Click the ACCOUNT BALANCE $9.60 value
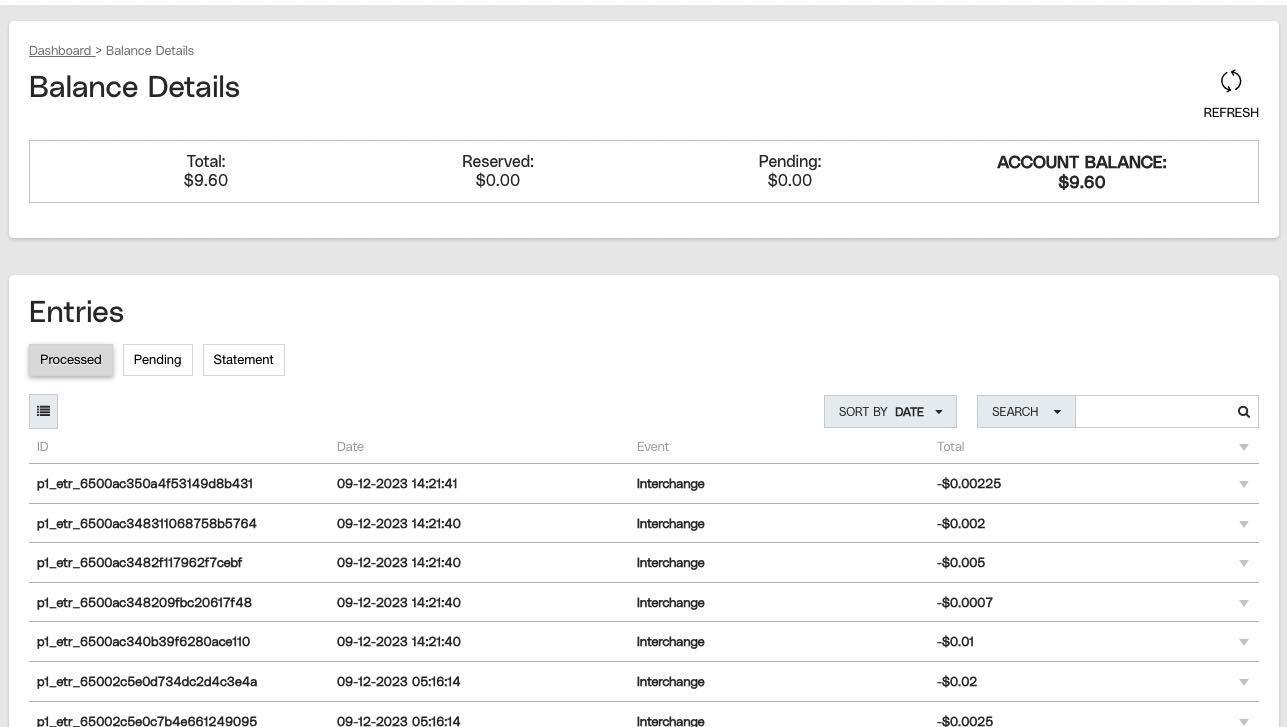The width and height of the screenshot is (1287, 727). point(1081,182)
